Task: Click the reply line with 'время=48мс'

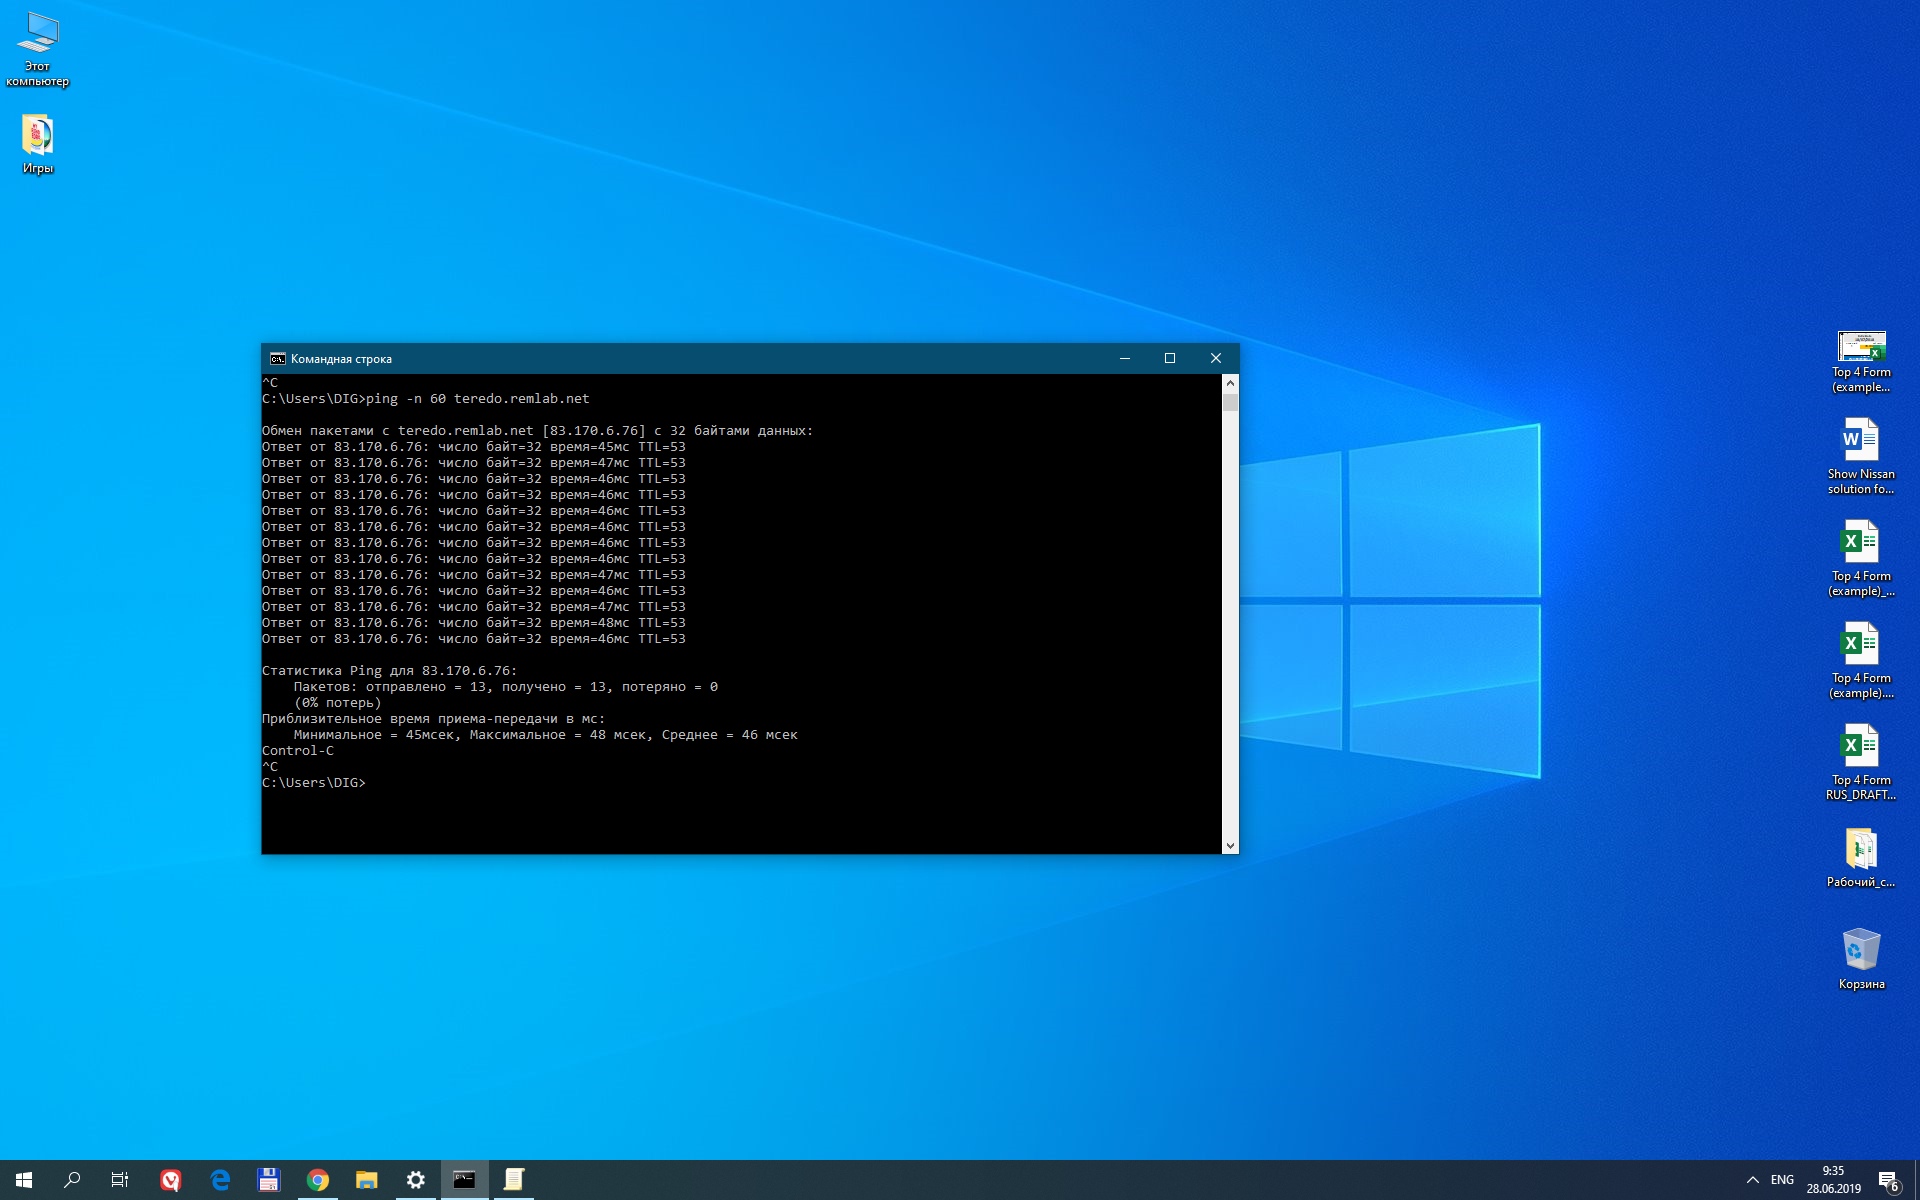Action: point(474,623)
